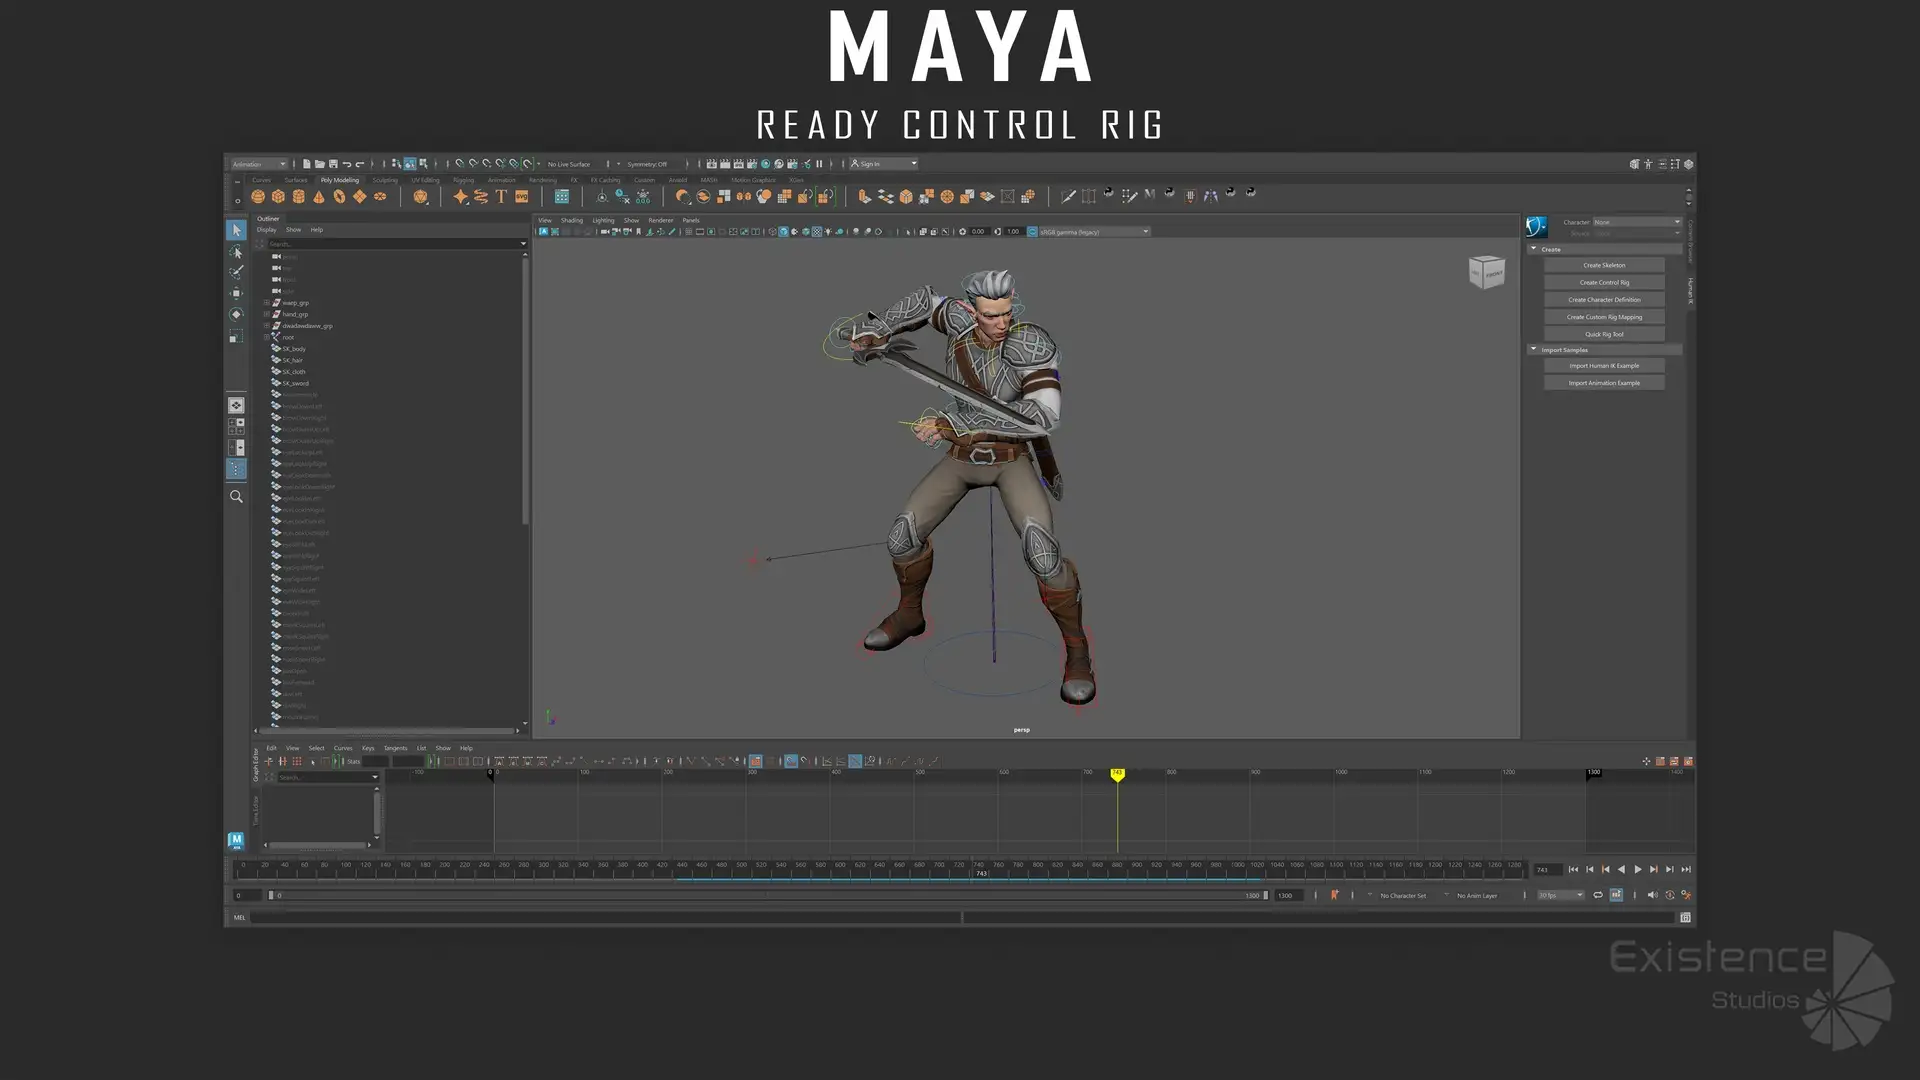Viewport: 1920px width, 1080px height.
Task: Switch to the Rigging shelf tab
Action: [x=463, y=180]
